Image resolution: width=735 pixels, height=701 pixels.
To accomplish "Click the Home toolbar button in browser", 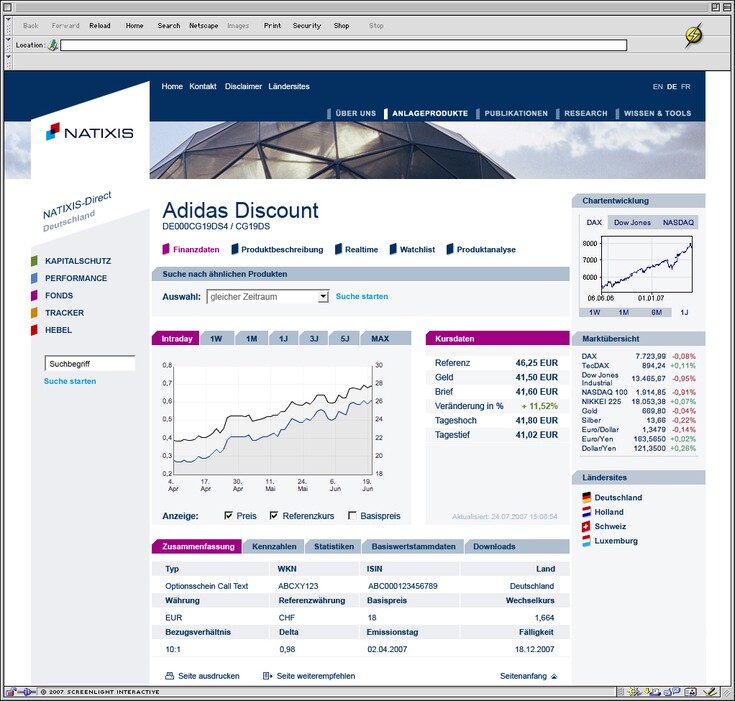I will [x=134, y=26].
